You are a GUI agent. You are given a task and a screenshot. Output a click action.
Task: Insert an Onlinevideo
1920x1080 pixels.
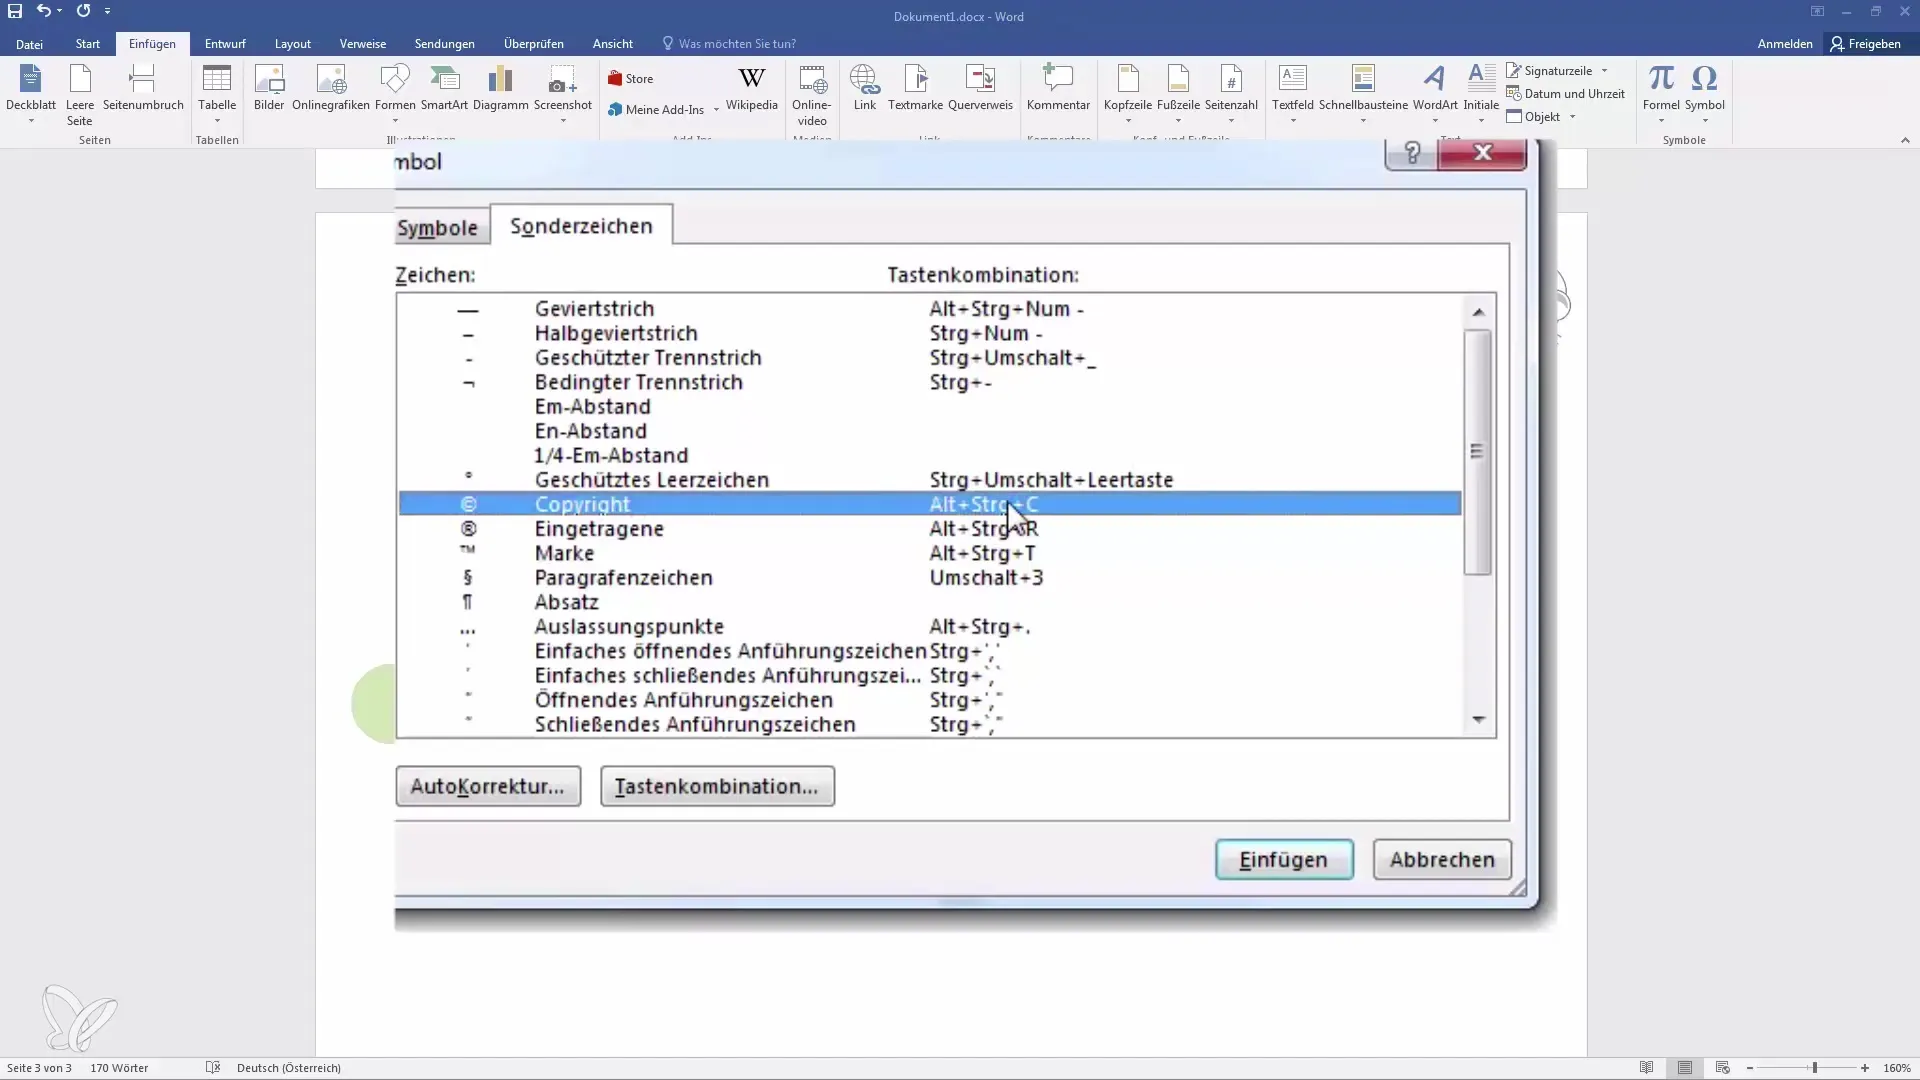tap(812, 95)
